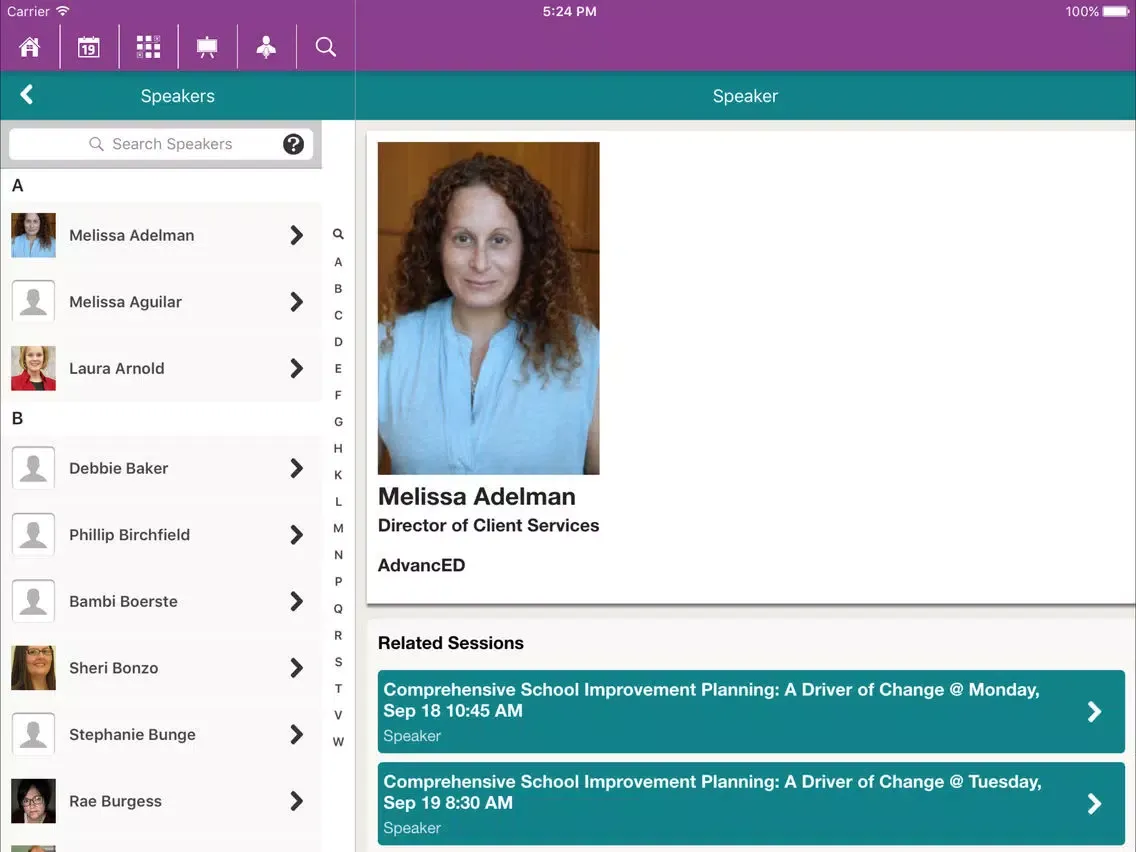Open the speakers person icon
1136x852 pixels.
266,48
